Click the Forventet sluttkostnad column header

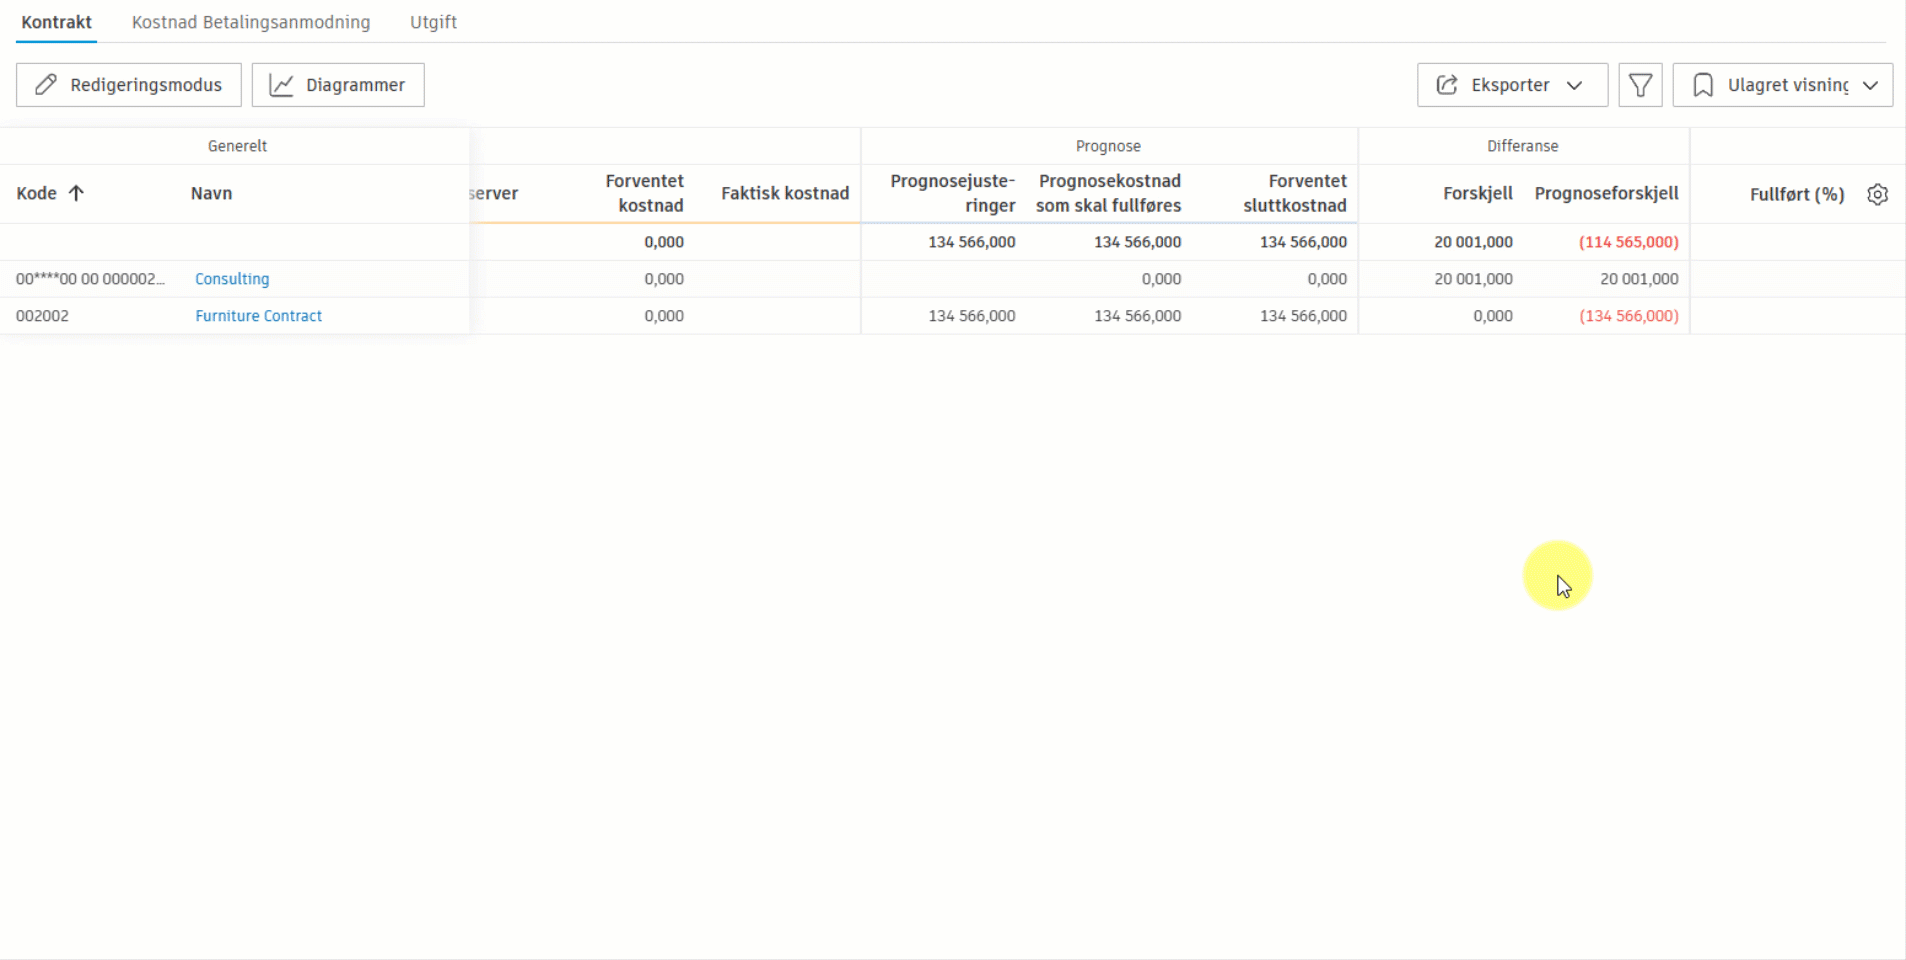[1294, 193]
